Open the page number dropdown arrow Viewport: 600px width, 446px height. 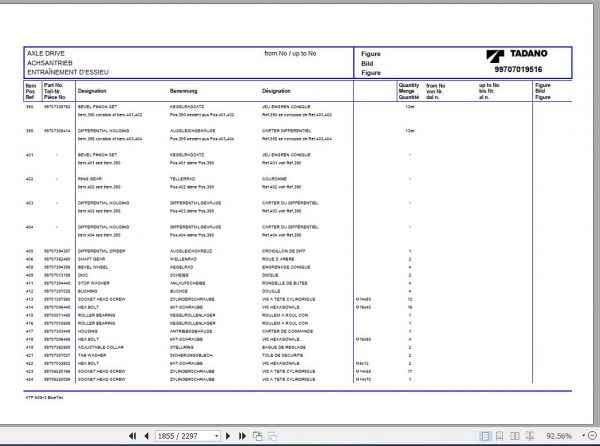click(x=216, y=436)
